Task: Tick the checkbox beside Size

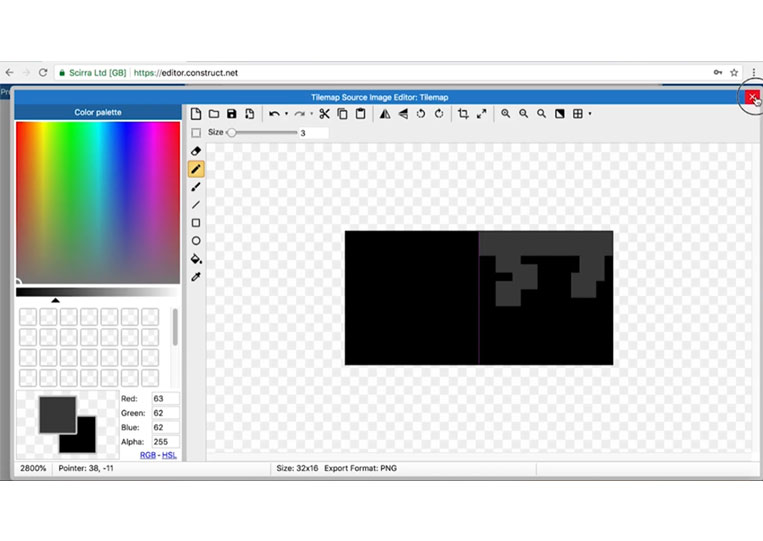Action: click(196, 133)
